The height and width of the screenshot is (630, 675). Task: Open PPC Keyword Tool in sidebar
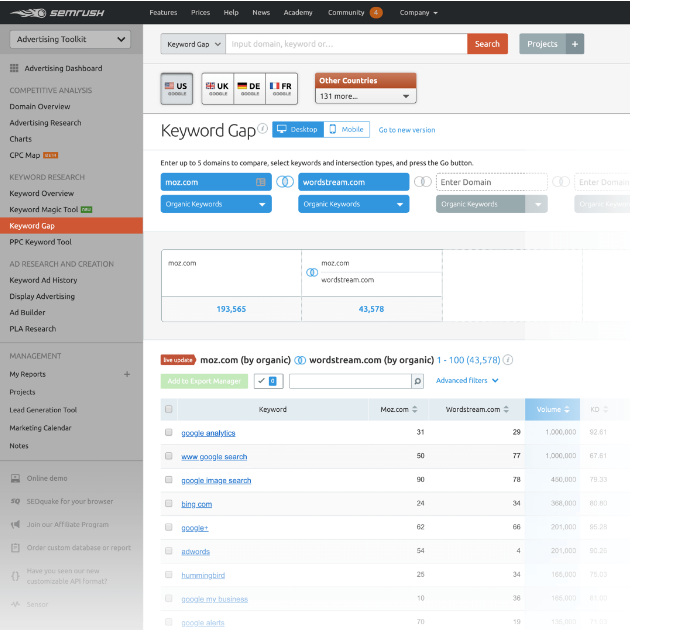(40, 242)
